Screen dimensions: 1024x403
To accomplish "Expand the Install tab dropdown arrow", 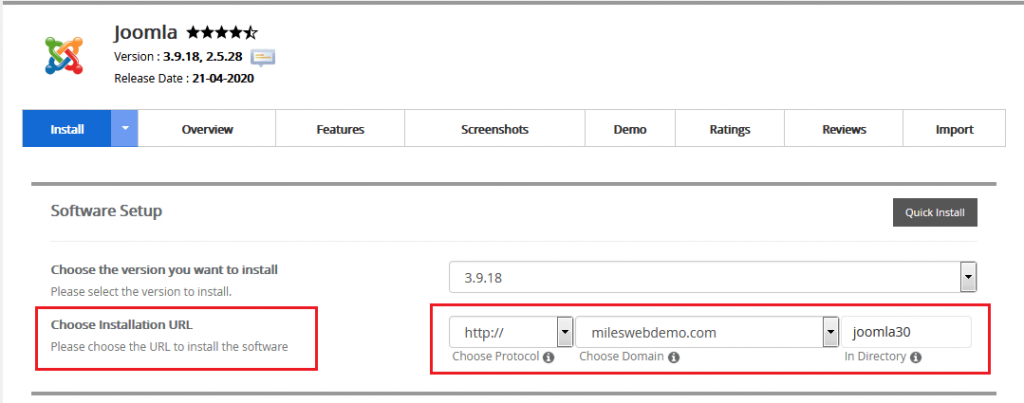I will point(125,129).
